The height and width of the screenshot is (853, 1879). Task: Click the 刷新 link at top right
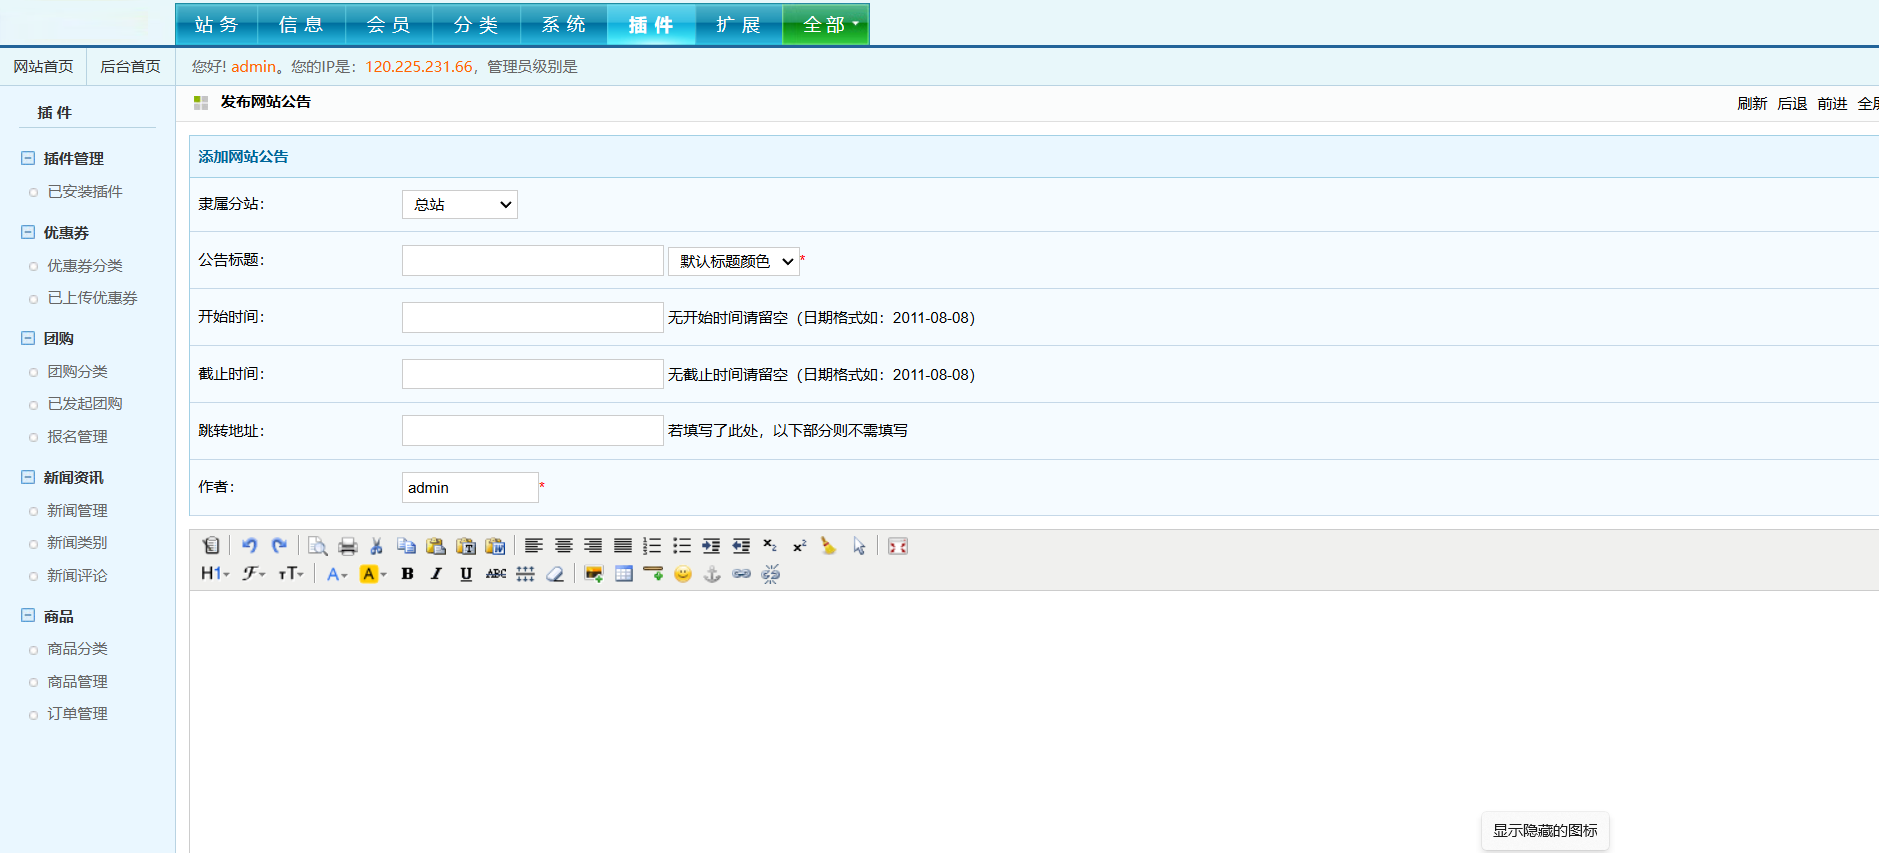pos(1752,103)
